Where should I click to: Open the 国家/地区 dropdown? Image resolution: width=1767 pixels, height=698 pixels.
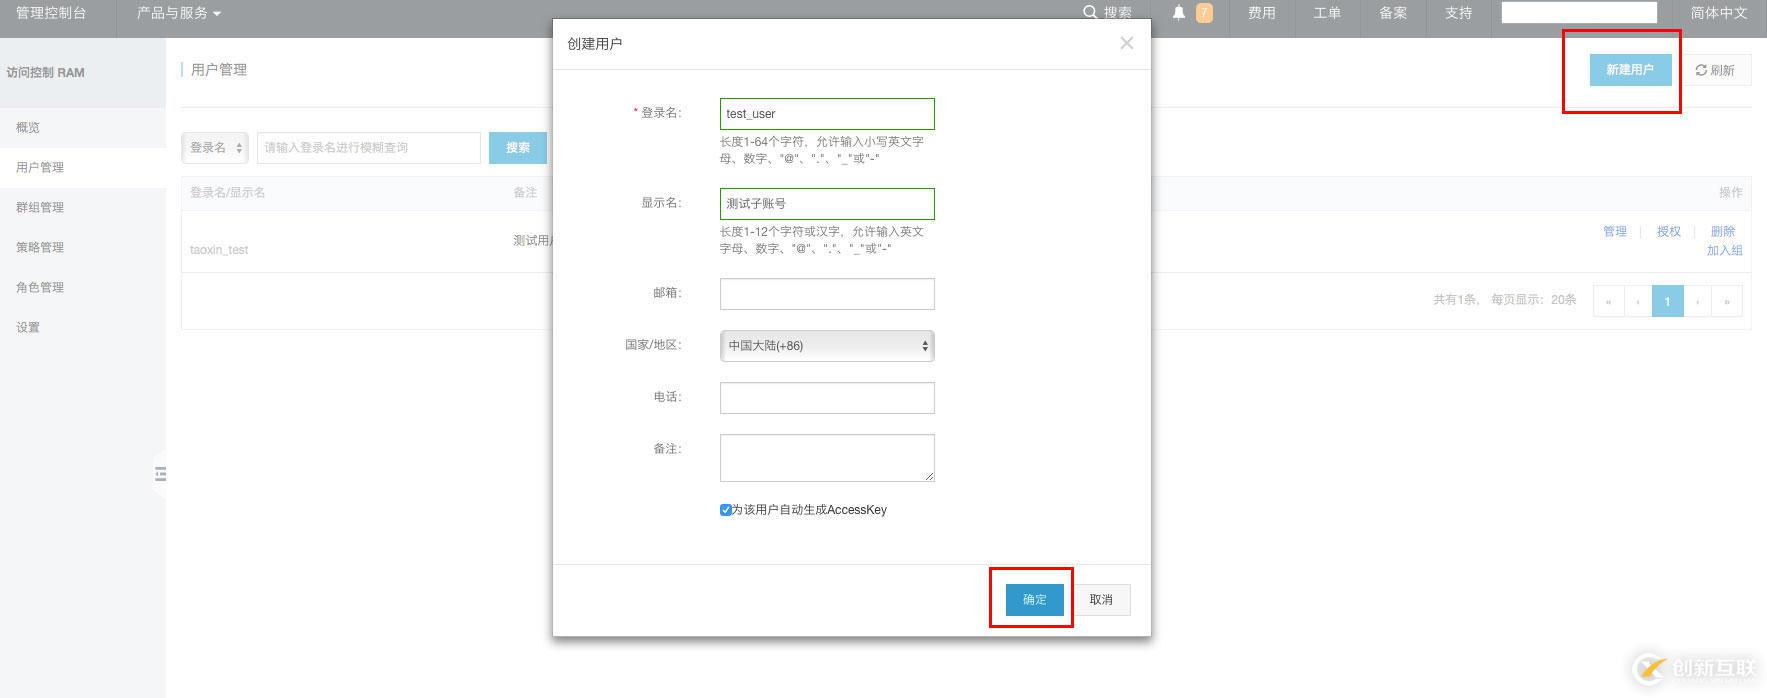(827, 346)
